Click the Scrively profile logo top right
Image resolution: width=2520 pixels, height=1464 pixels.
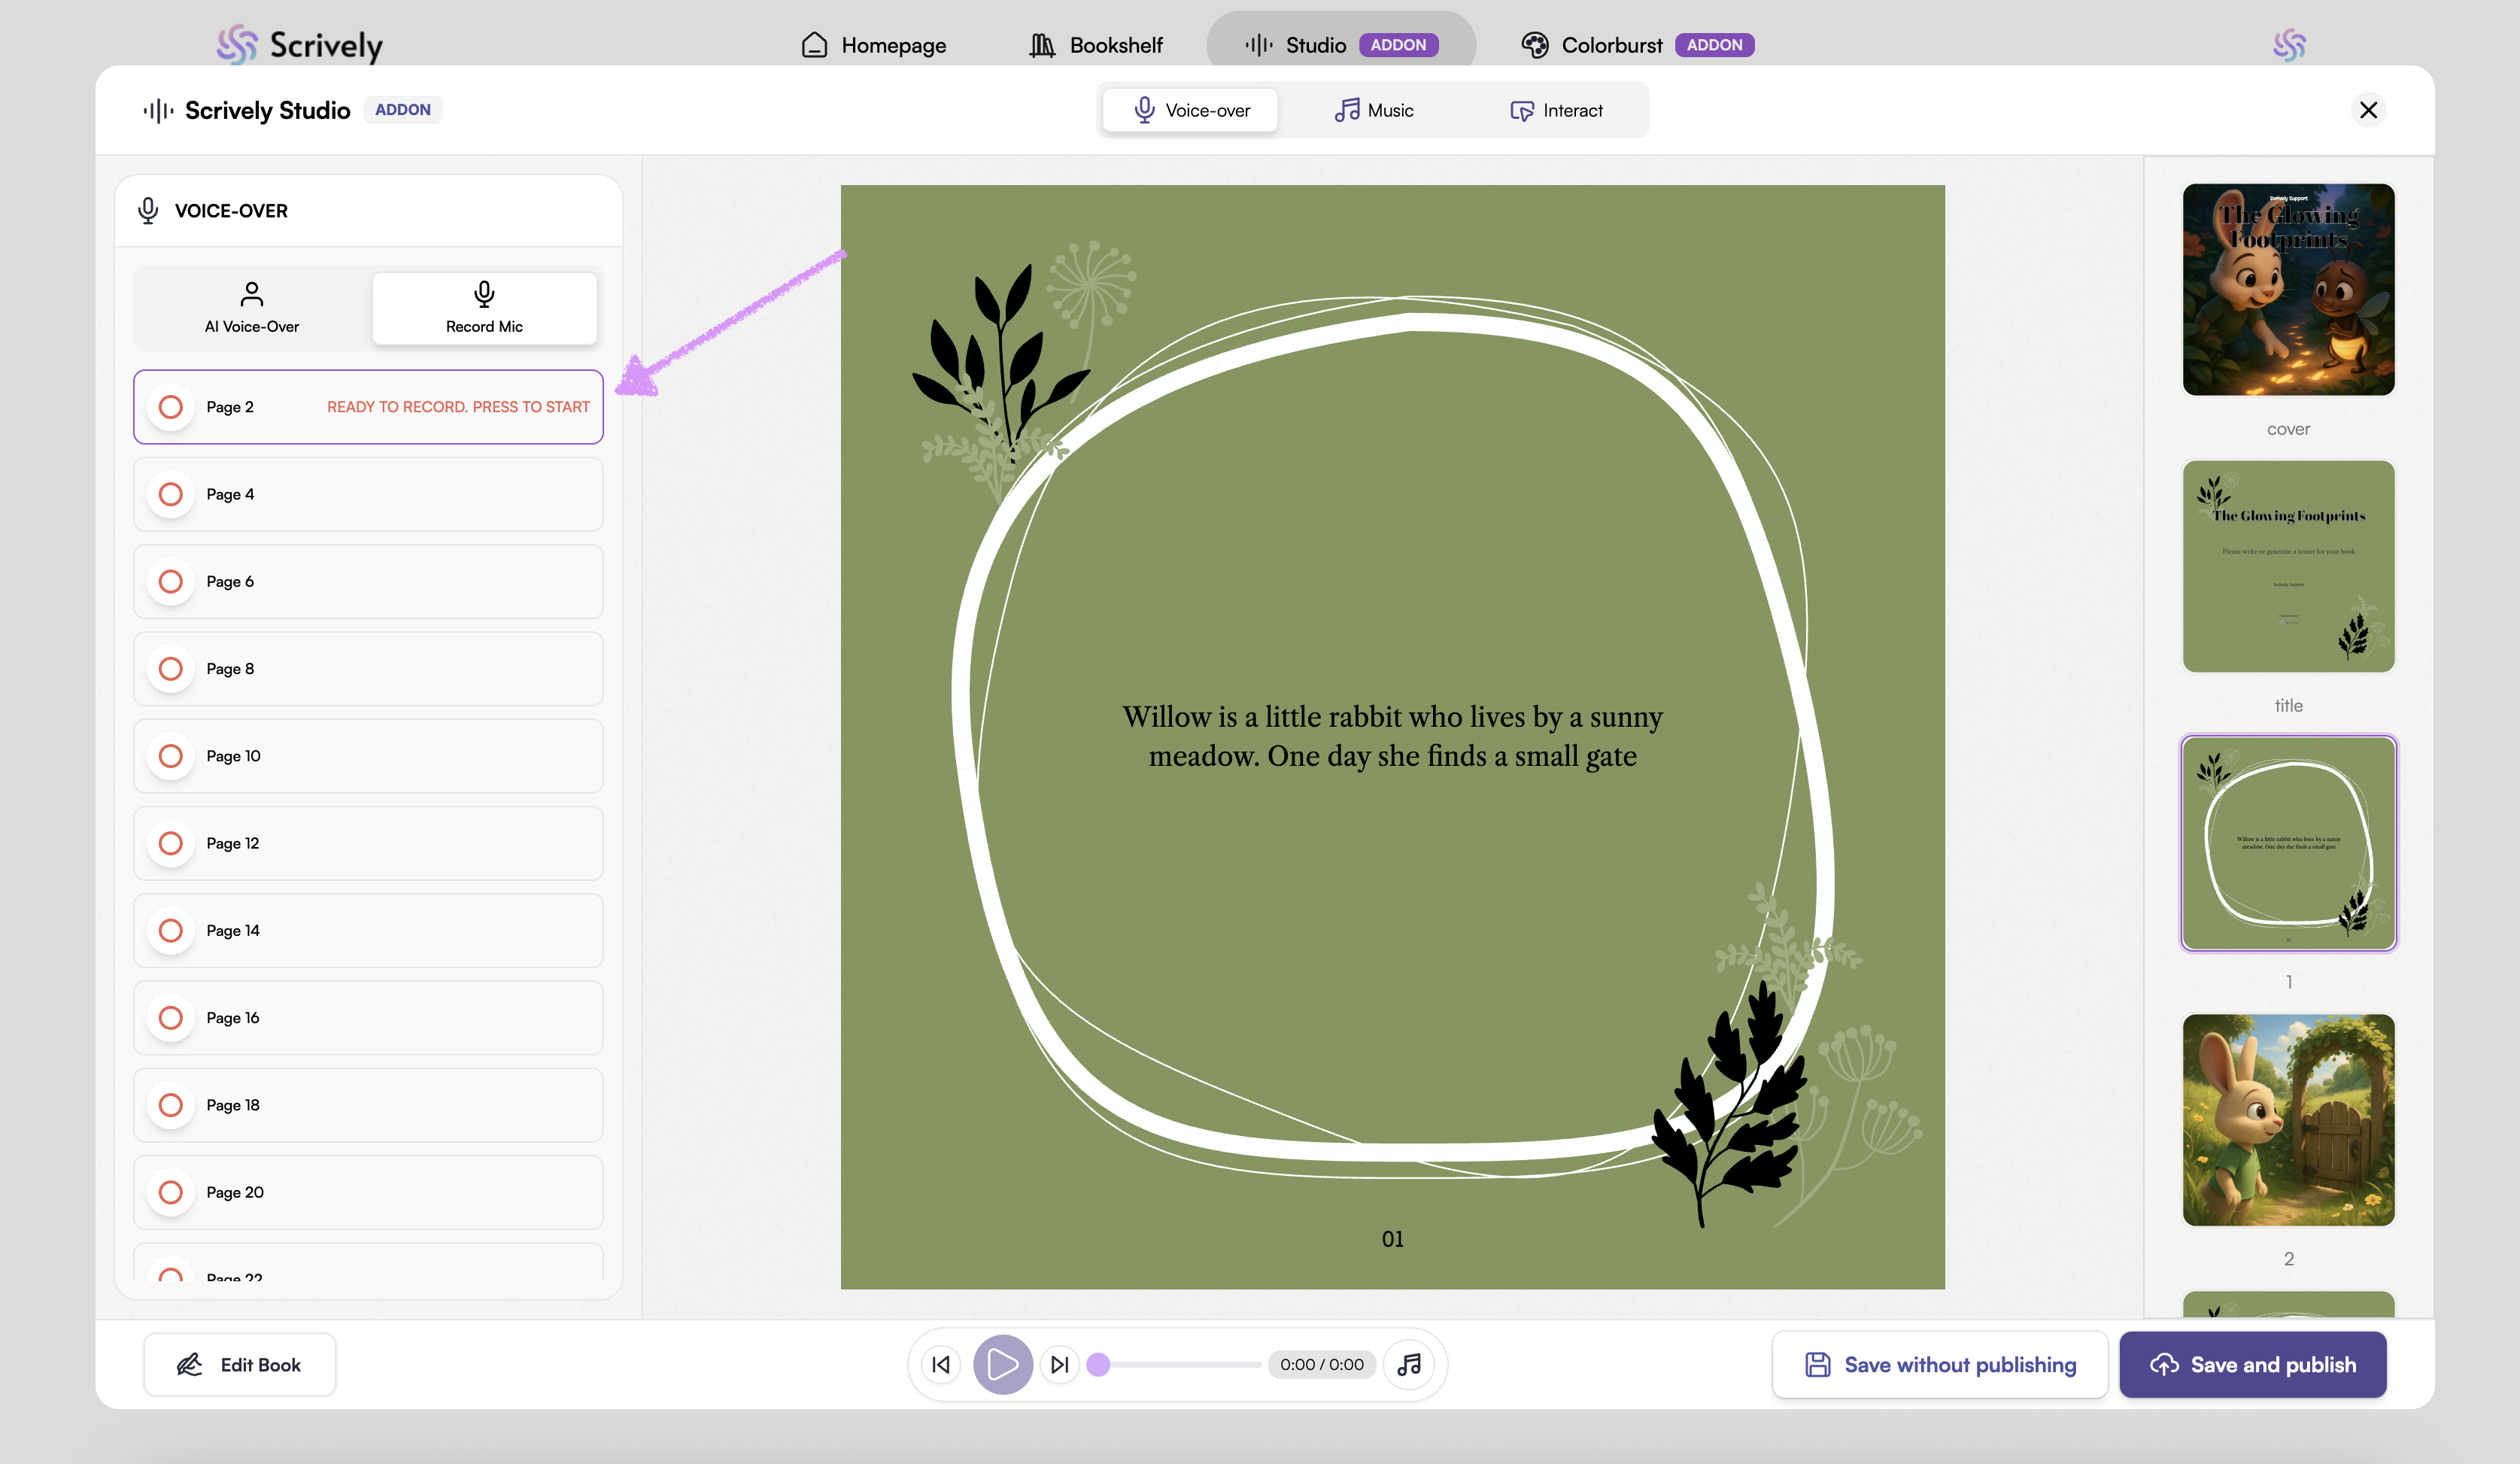pyautogui.click(x=2288, y=45)
